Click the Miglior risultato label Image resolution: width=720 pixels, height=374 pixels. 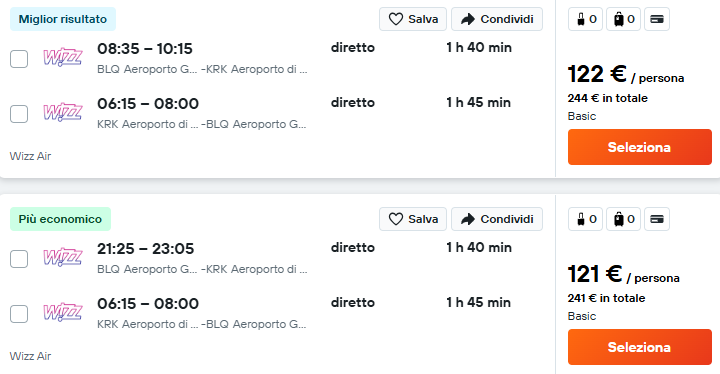[x=63, y=19]
